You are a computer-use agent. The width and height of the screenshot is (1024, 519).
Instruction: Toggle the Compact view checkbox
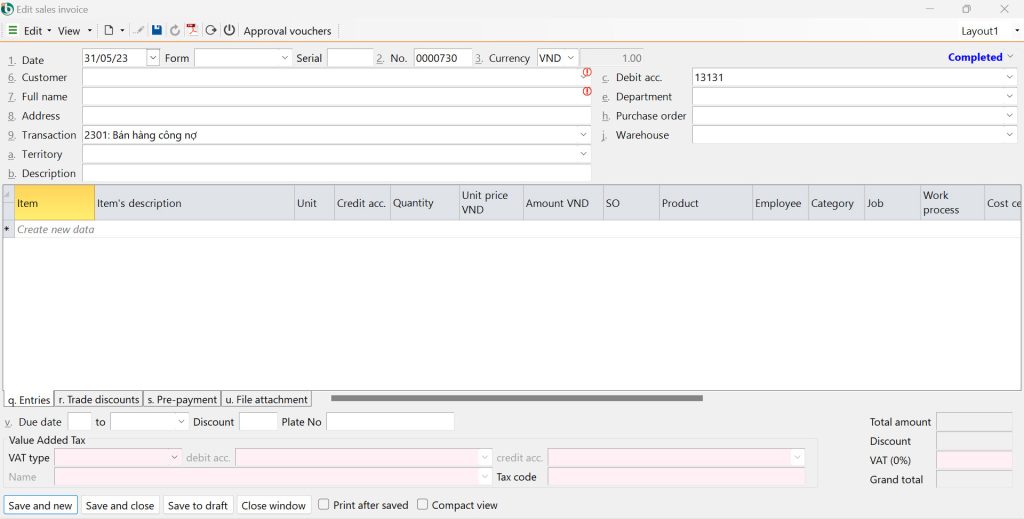[x=423, y=505]
